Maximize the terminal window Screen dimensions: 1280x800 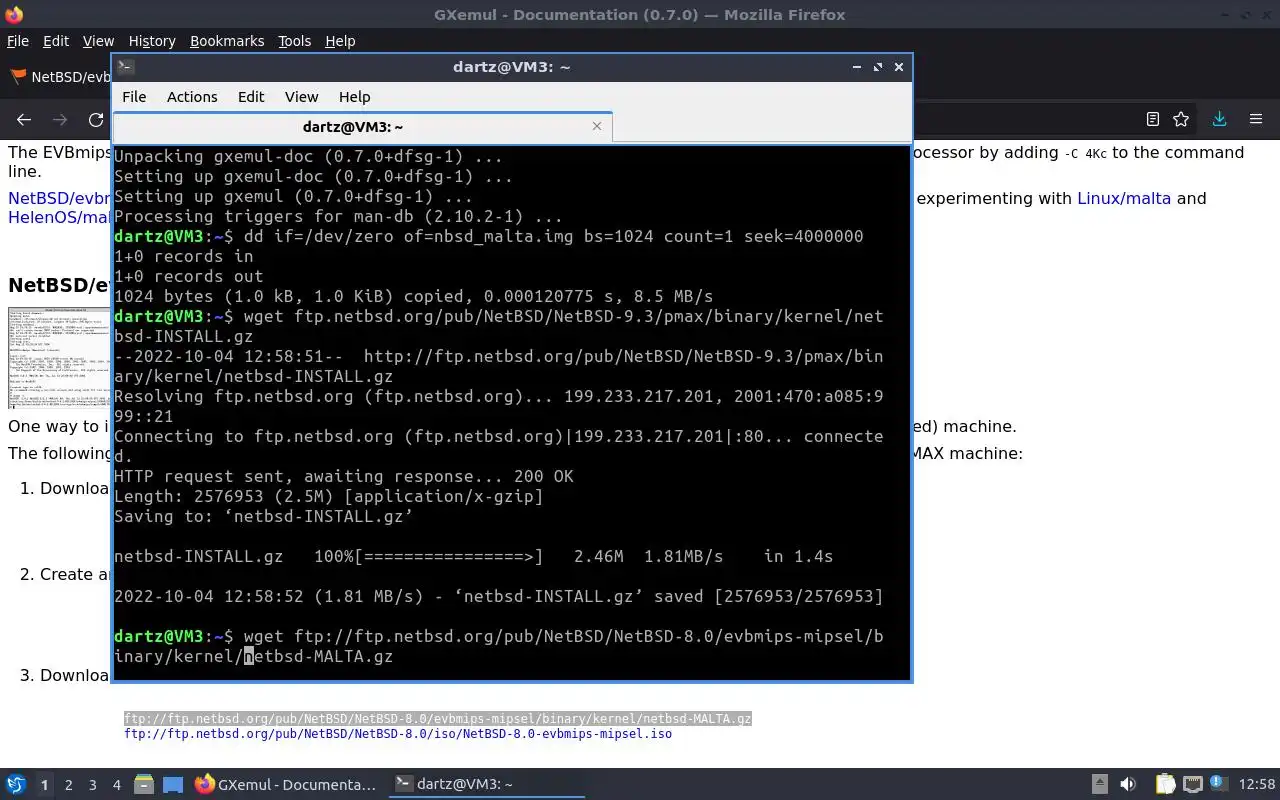(x=877, y=67)
